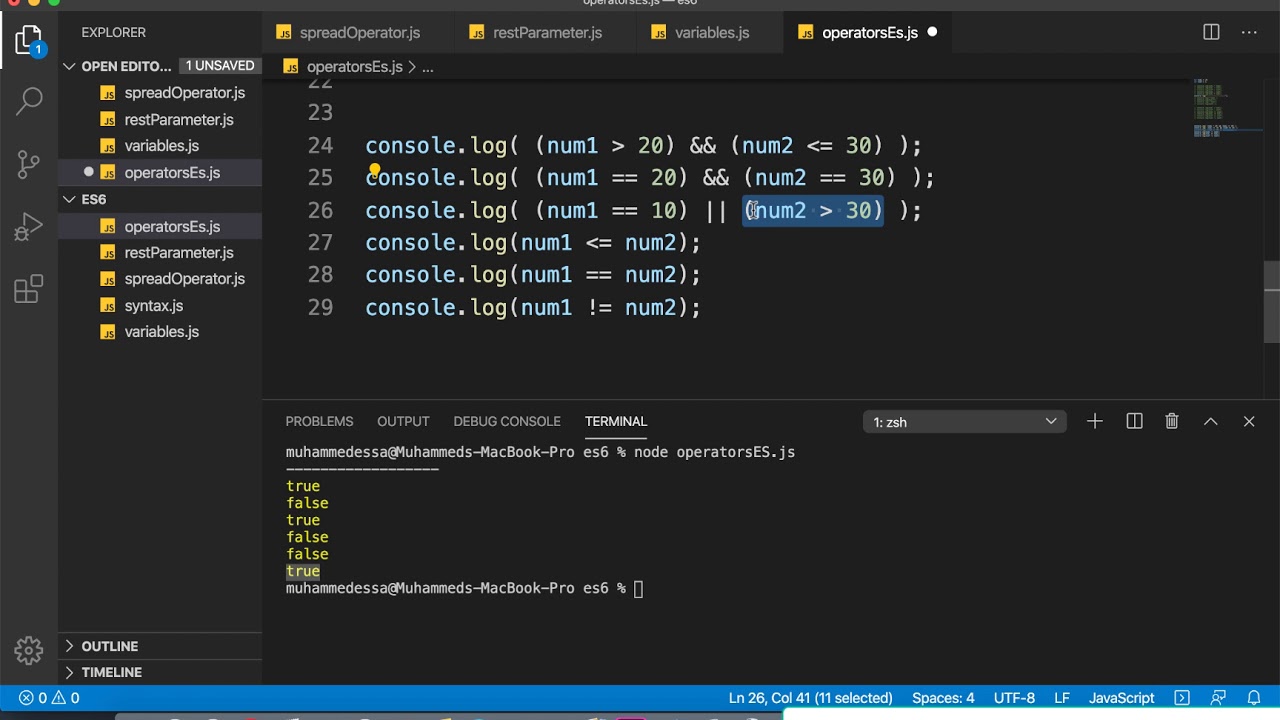Create a new terminal with plus icon
Image resolution: width=1280 pixels, height=720 pixels.
[x=1095, y=421]
